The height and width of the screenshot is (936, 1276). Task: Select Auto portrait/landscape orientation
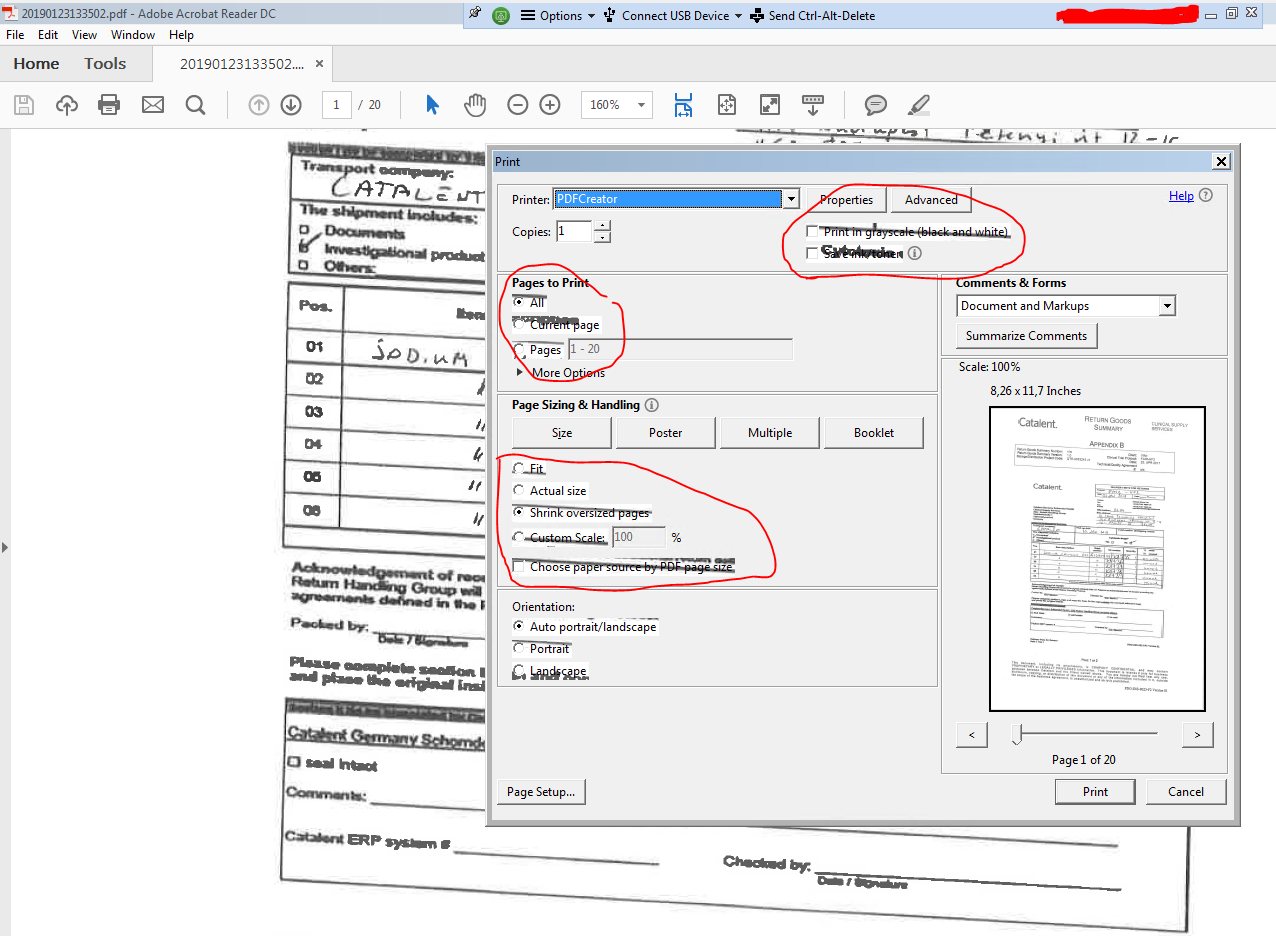[x=519, y=626]
